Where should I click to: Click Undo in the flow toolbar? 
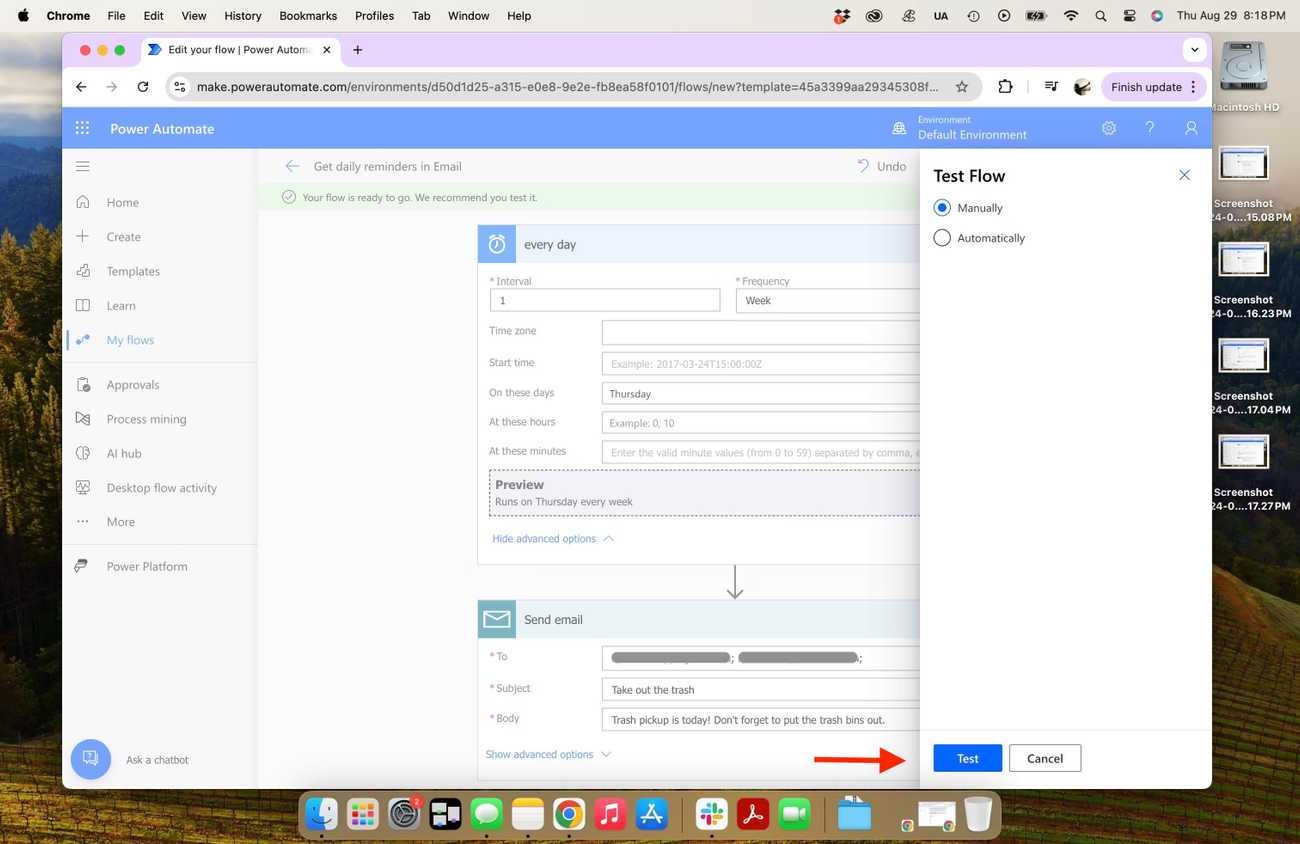881,166
